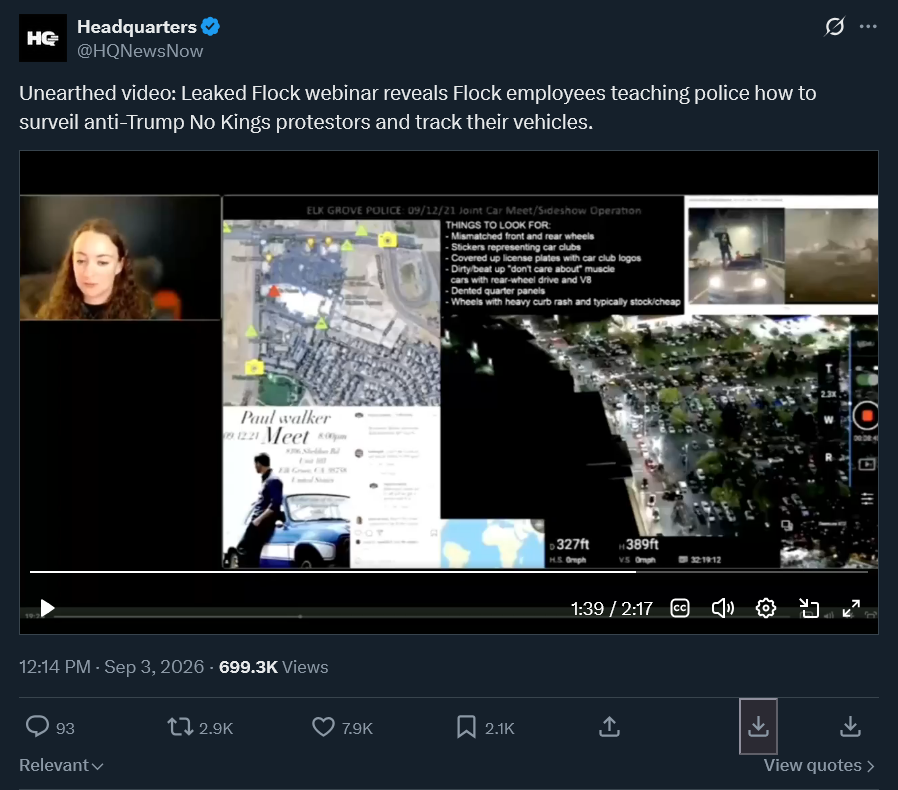Open the @HQNewsNow handle link
Image resolution: width=898 pixels, height=790 pixels.
click(140, 51)
